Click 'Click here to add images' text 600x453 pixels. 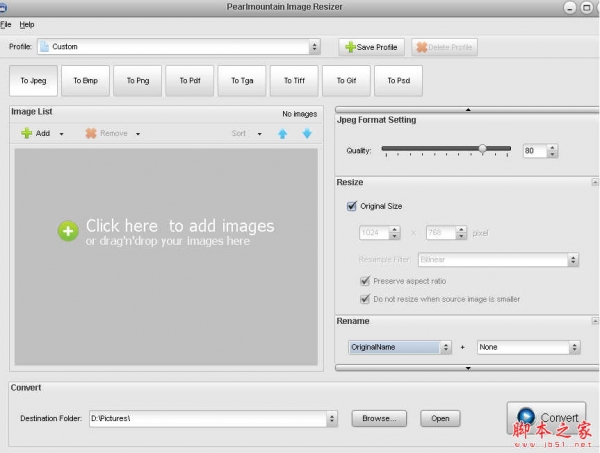click(180, 226)
